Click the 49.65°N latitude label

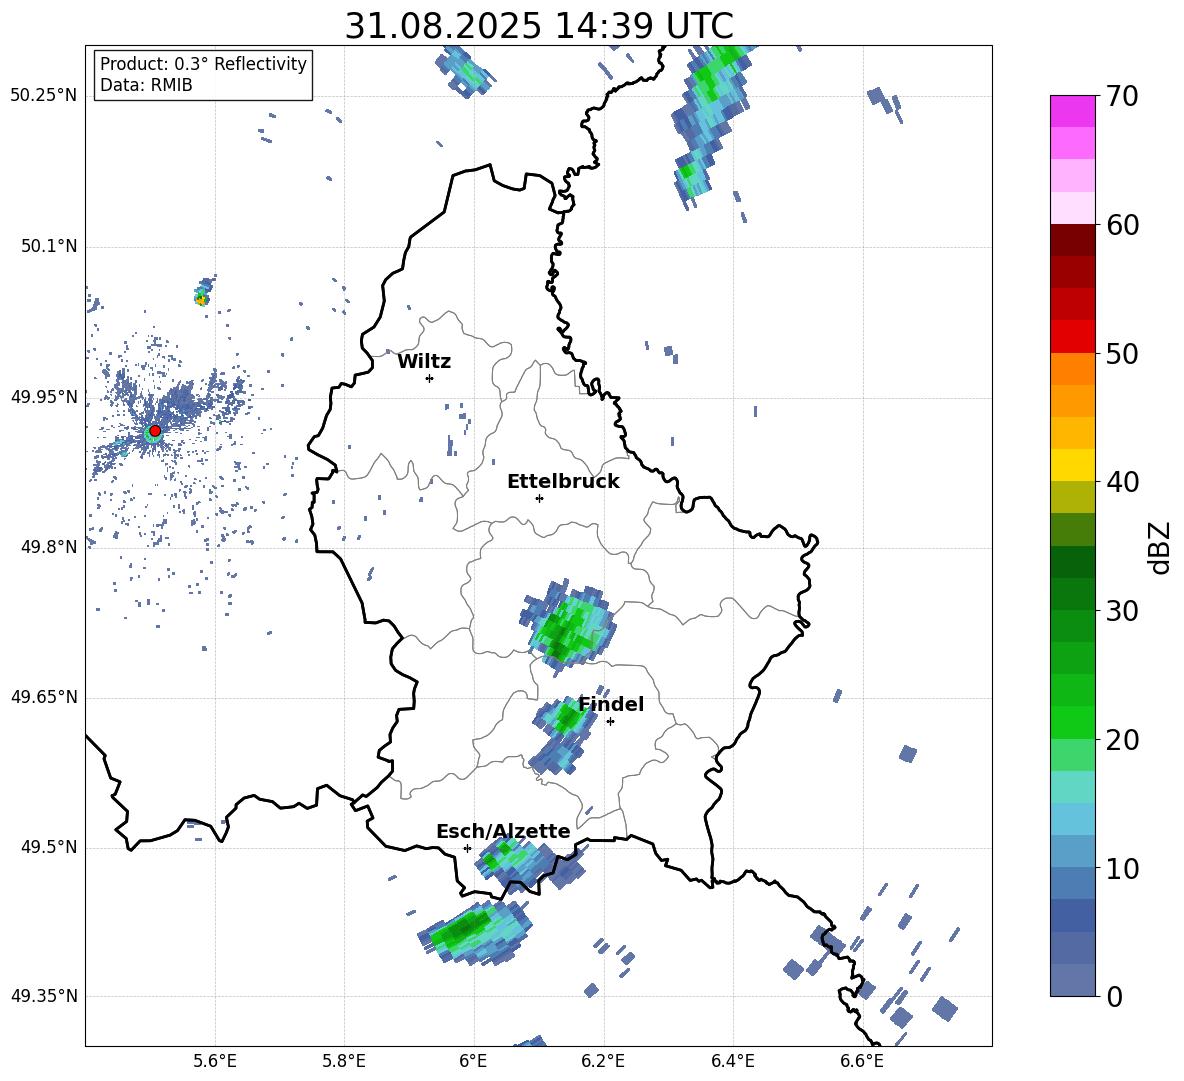tap(44, 697)
